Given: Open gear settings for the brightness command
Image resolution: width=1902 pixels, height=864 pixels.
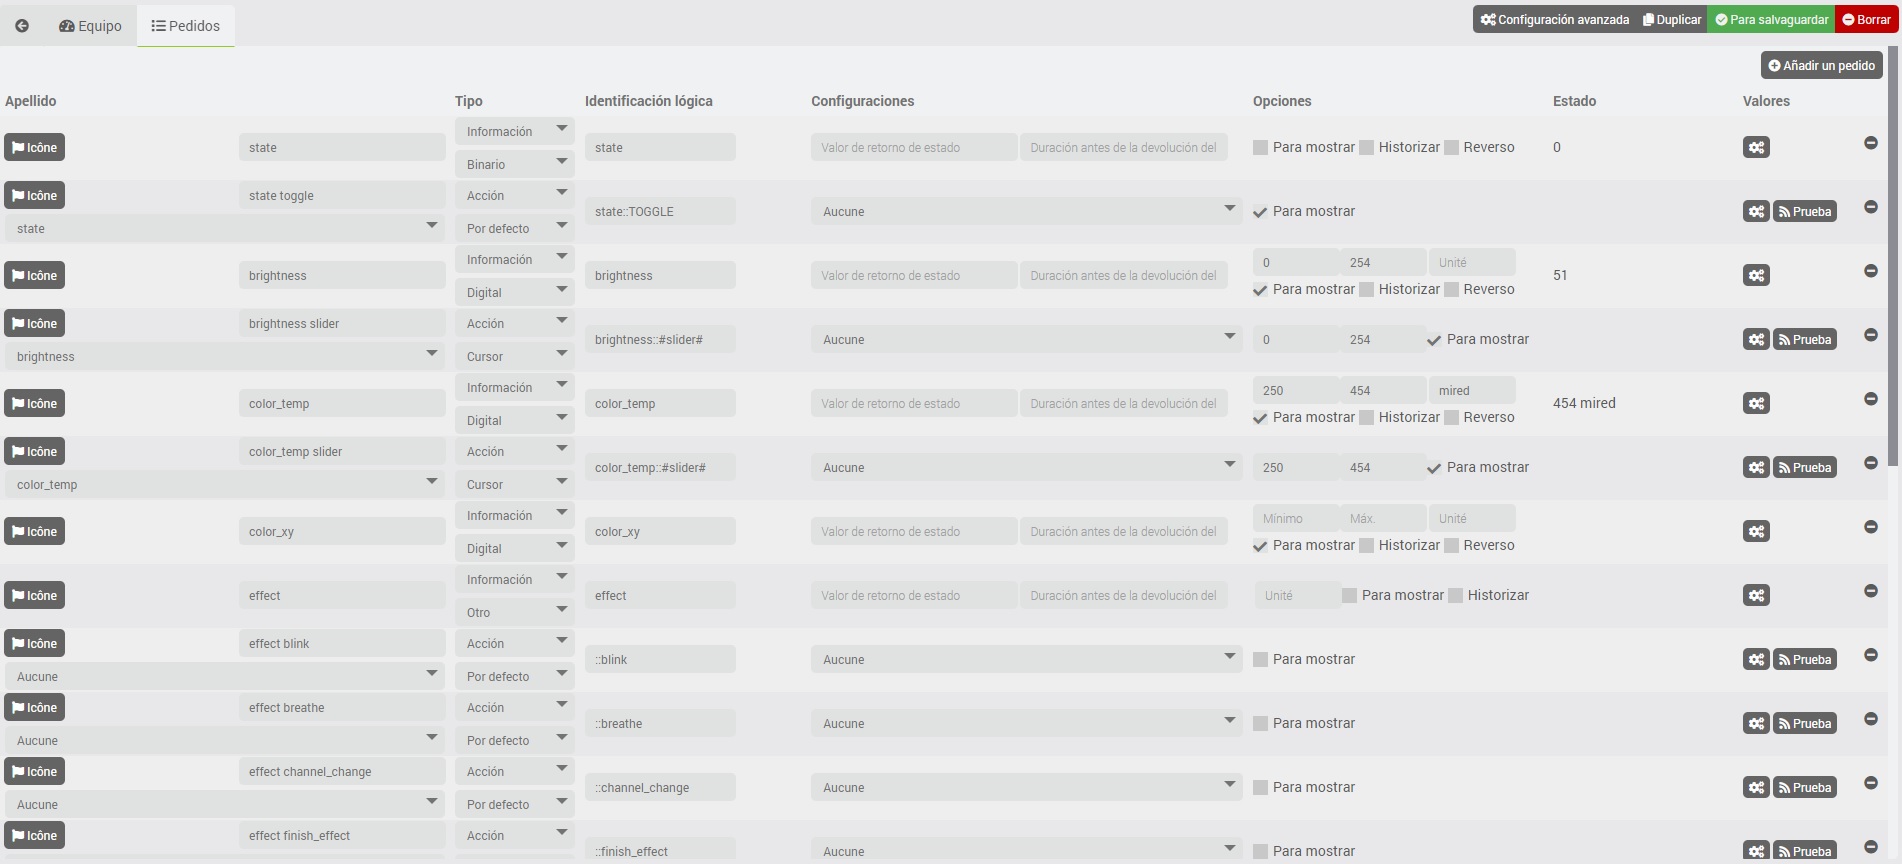Looking at the screenshot, I should (x=1756, y=276).
